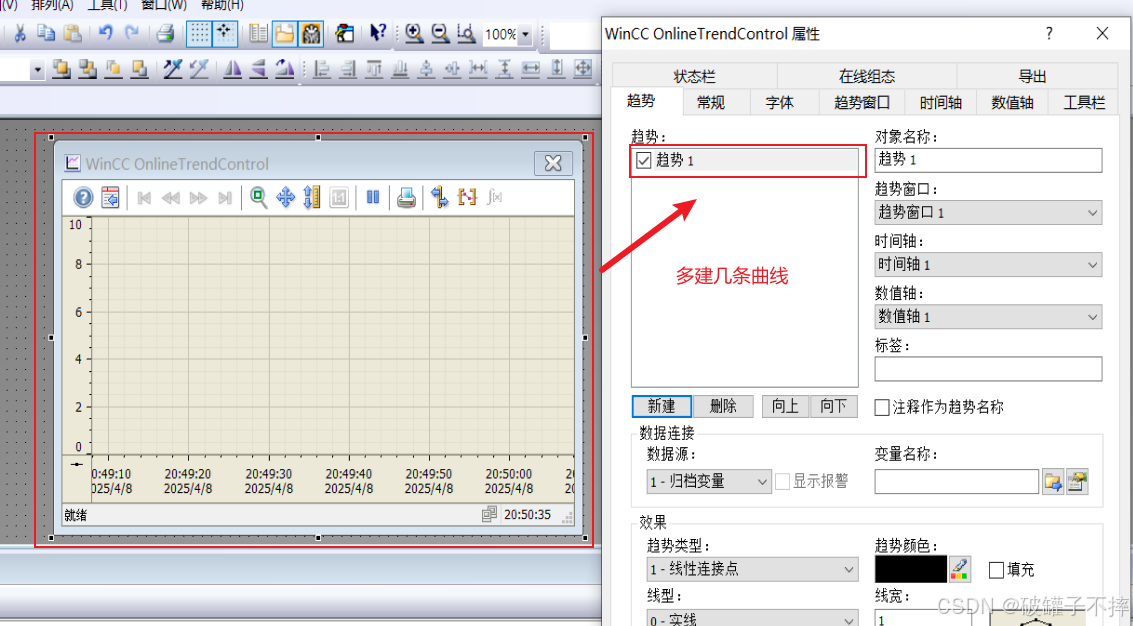
Task: Open the 数据源 归档变量 dropdown
Action: tap(709, 481)
